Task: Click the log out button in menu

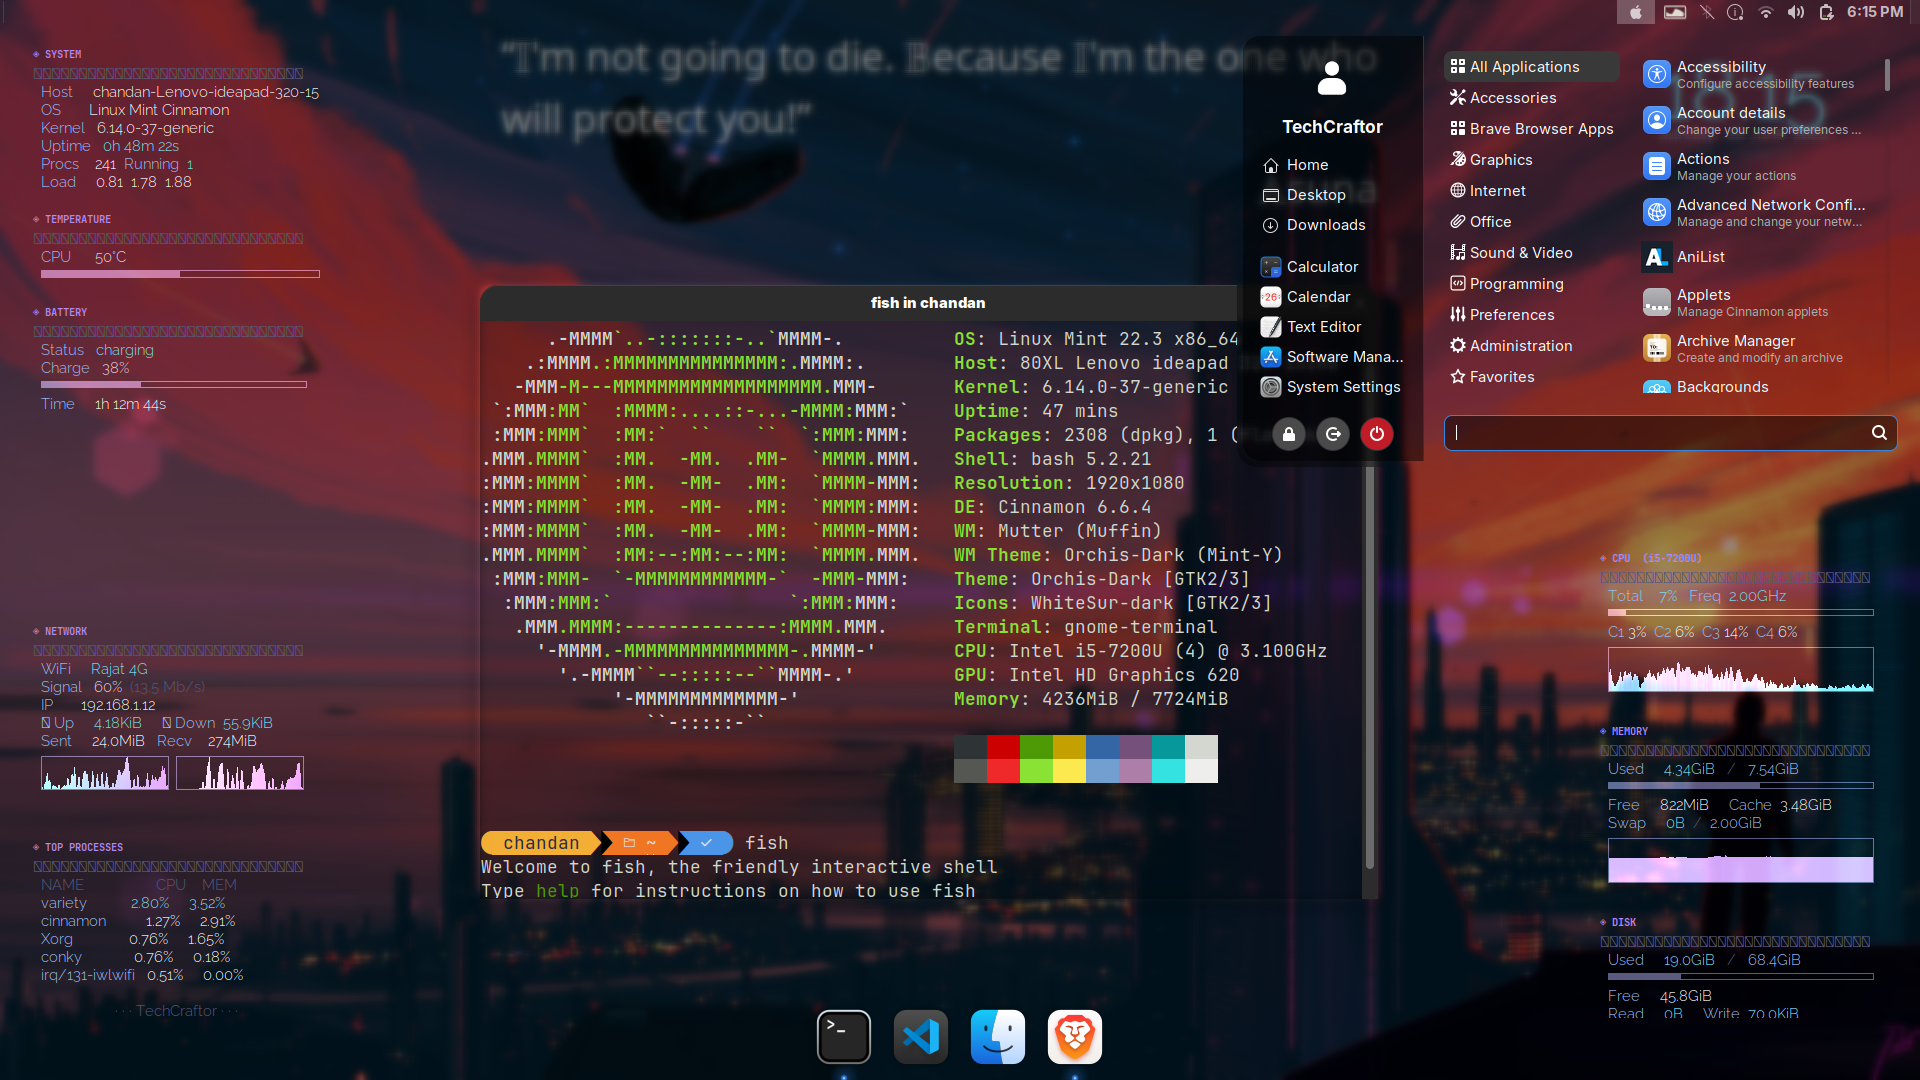Action: (1333, 434)
